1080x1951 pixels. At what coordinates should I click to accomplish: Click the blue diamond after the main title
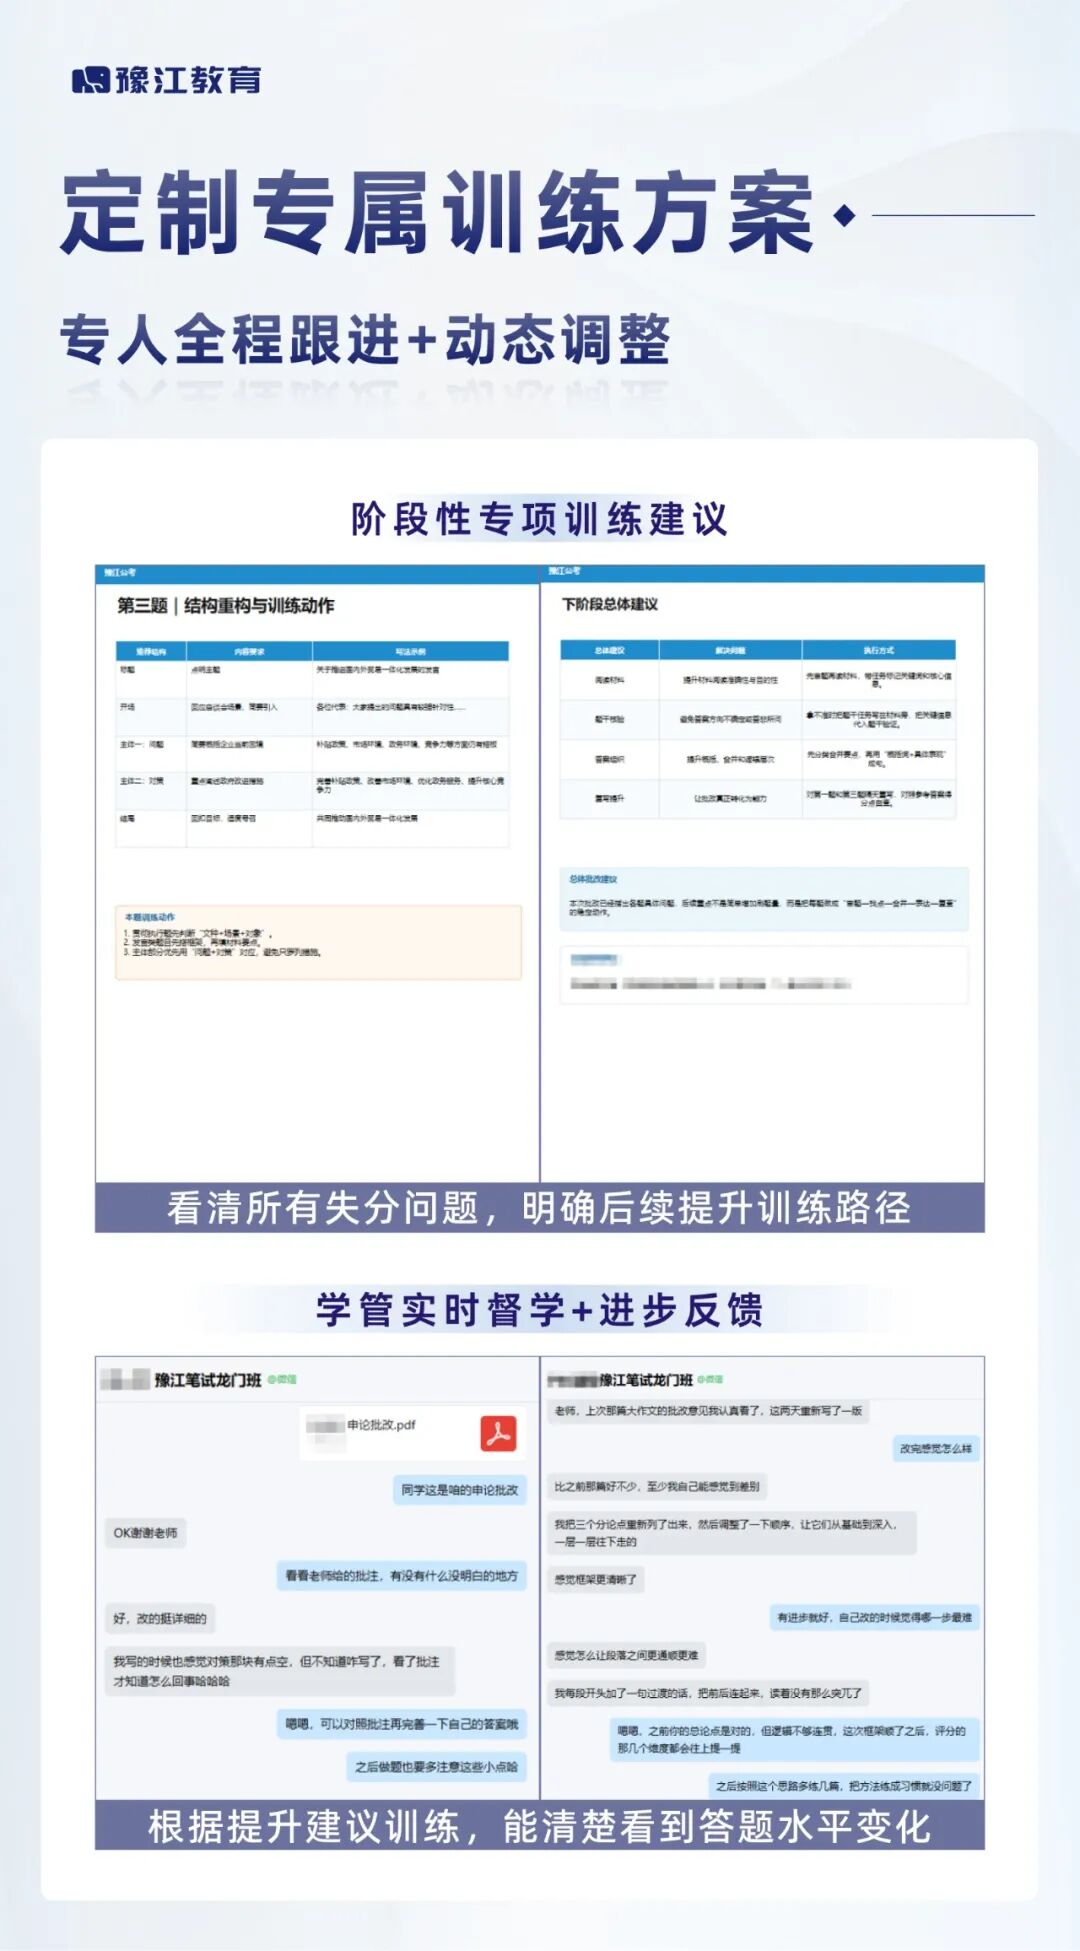[845, 215]
